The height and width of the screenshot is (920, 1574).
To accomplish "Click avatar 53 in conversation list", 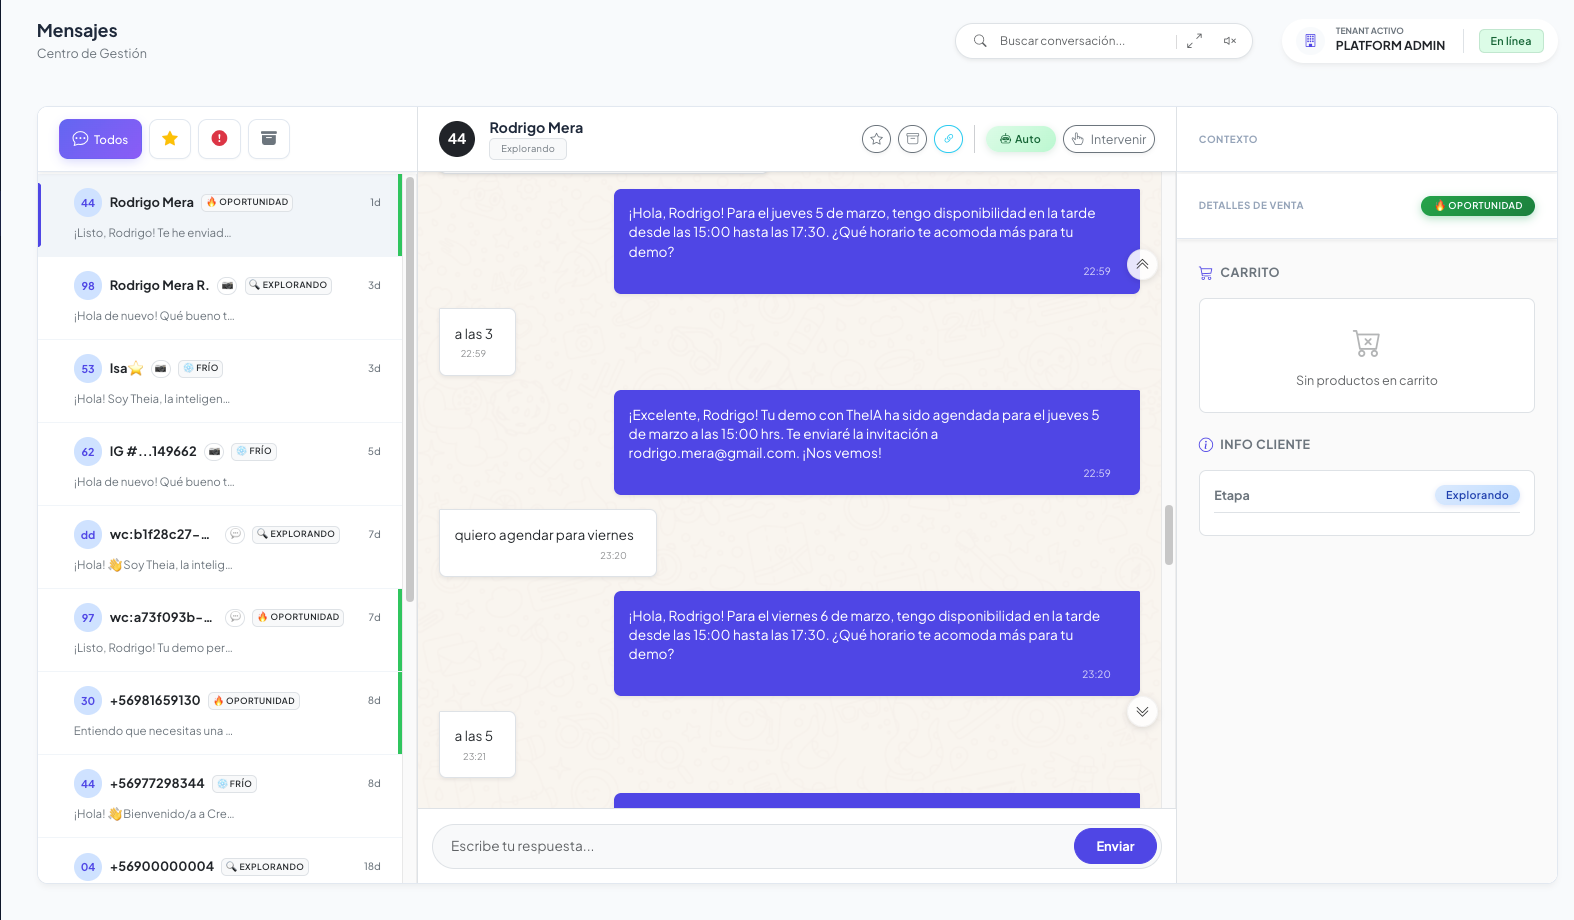I will (88, 369).
